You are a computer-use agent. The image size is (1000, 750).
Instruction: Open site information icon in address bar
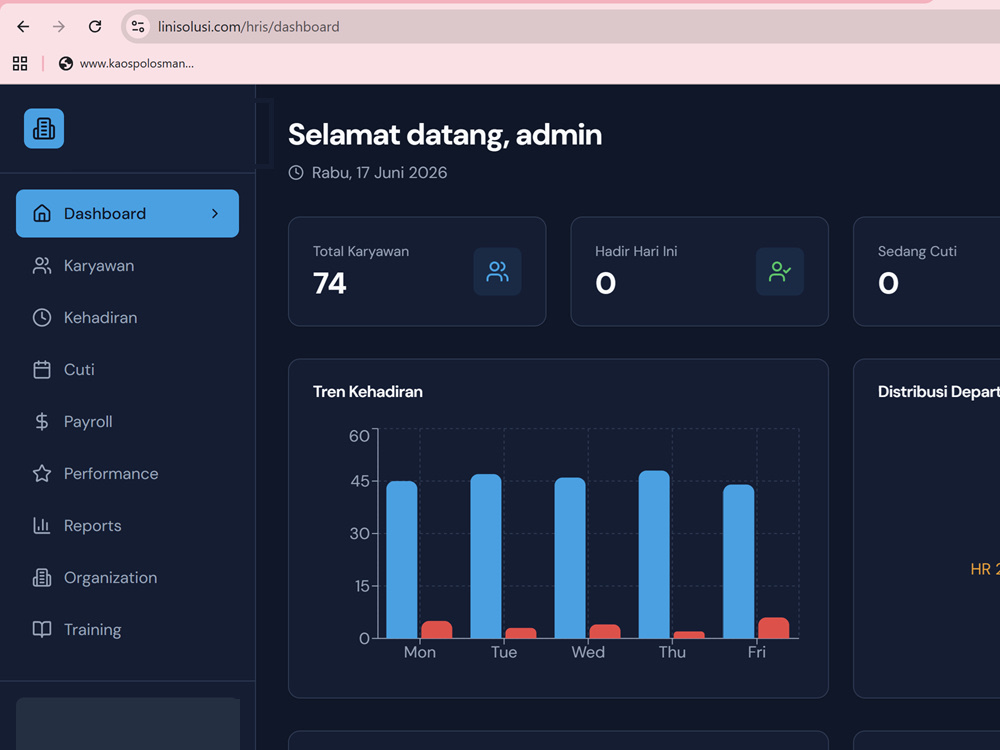[138, 27]
